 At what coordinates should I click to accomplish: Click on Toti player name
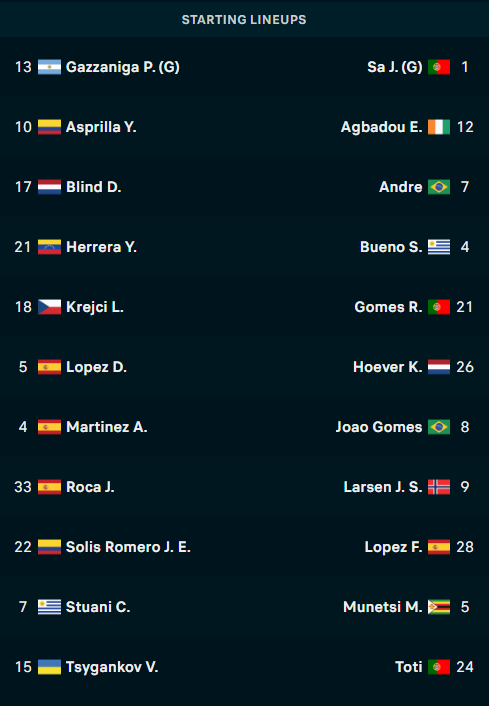408,667
